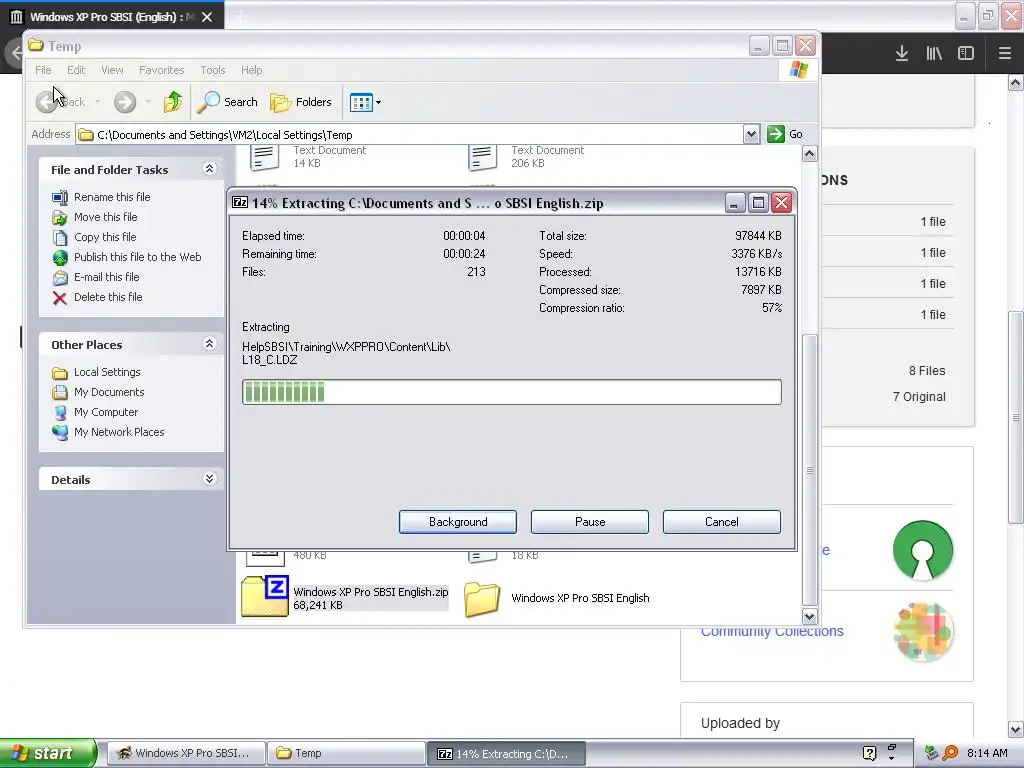The image size is (1024, 768).
Task: Go up one folder level
Action: coord(173,102)
